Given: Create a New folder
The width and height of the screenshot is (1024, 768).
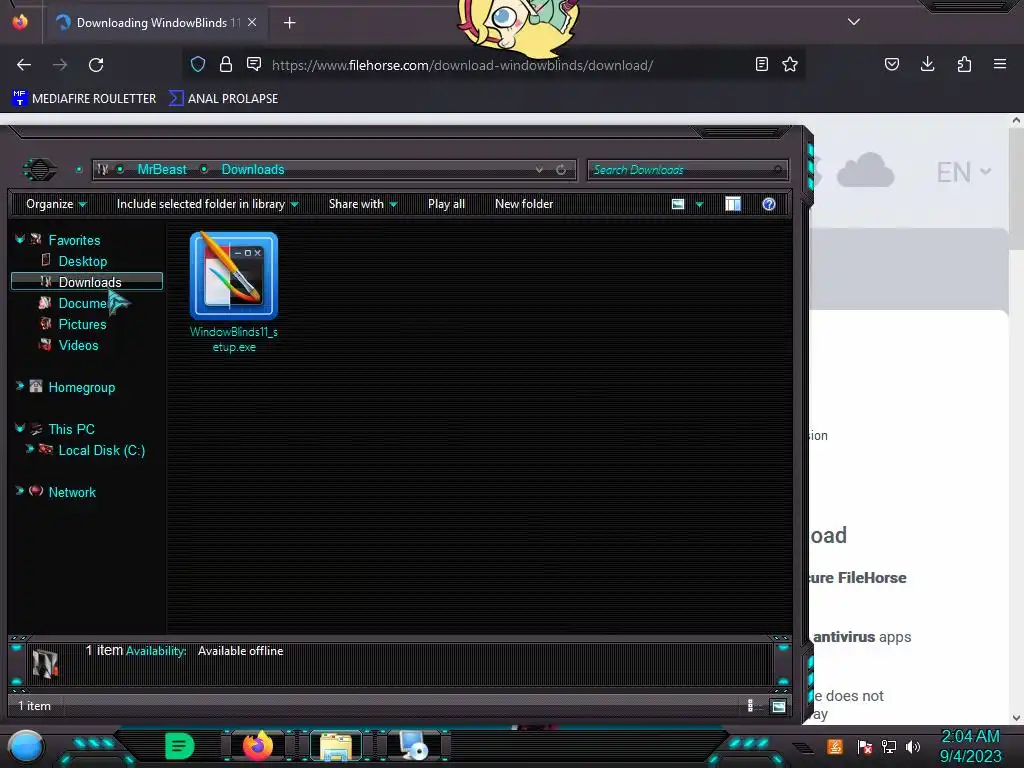Looking at the screenshot, I should coord(524,204).
